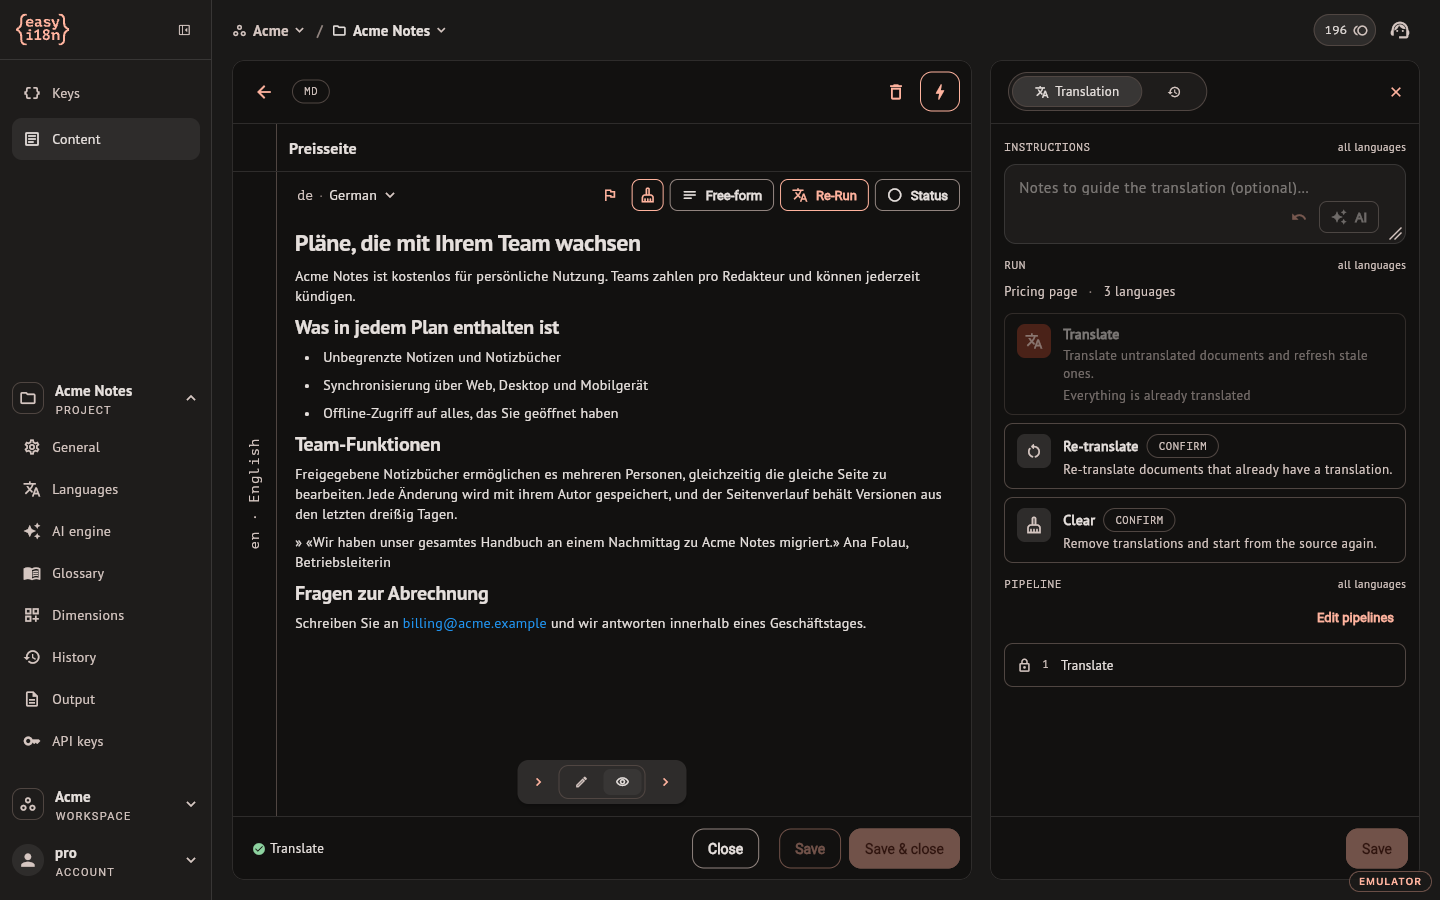This screenshot has width=1440, height=900.
Task: Click the lightning bolt action button
Action: click(940, 92)
